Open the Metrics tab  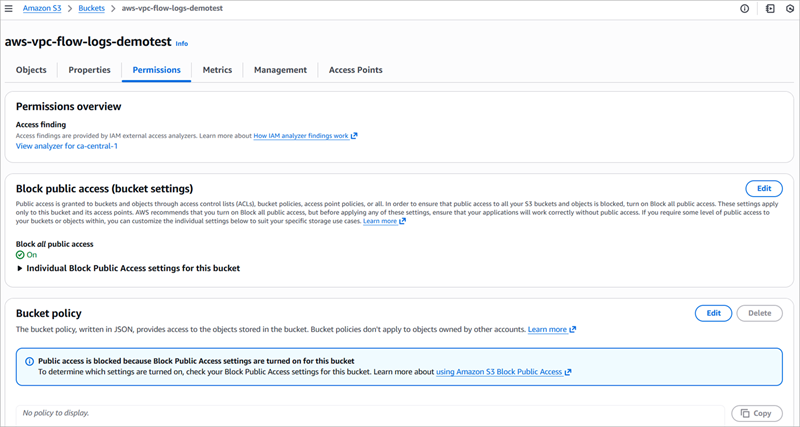point(217,70)
